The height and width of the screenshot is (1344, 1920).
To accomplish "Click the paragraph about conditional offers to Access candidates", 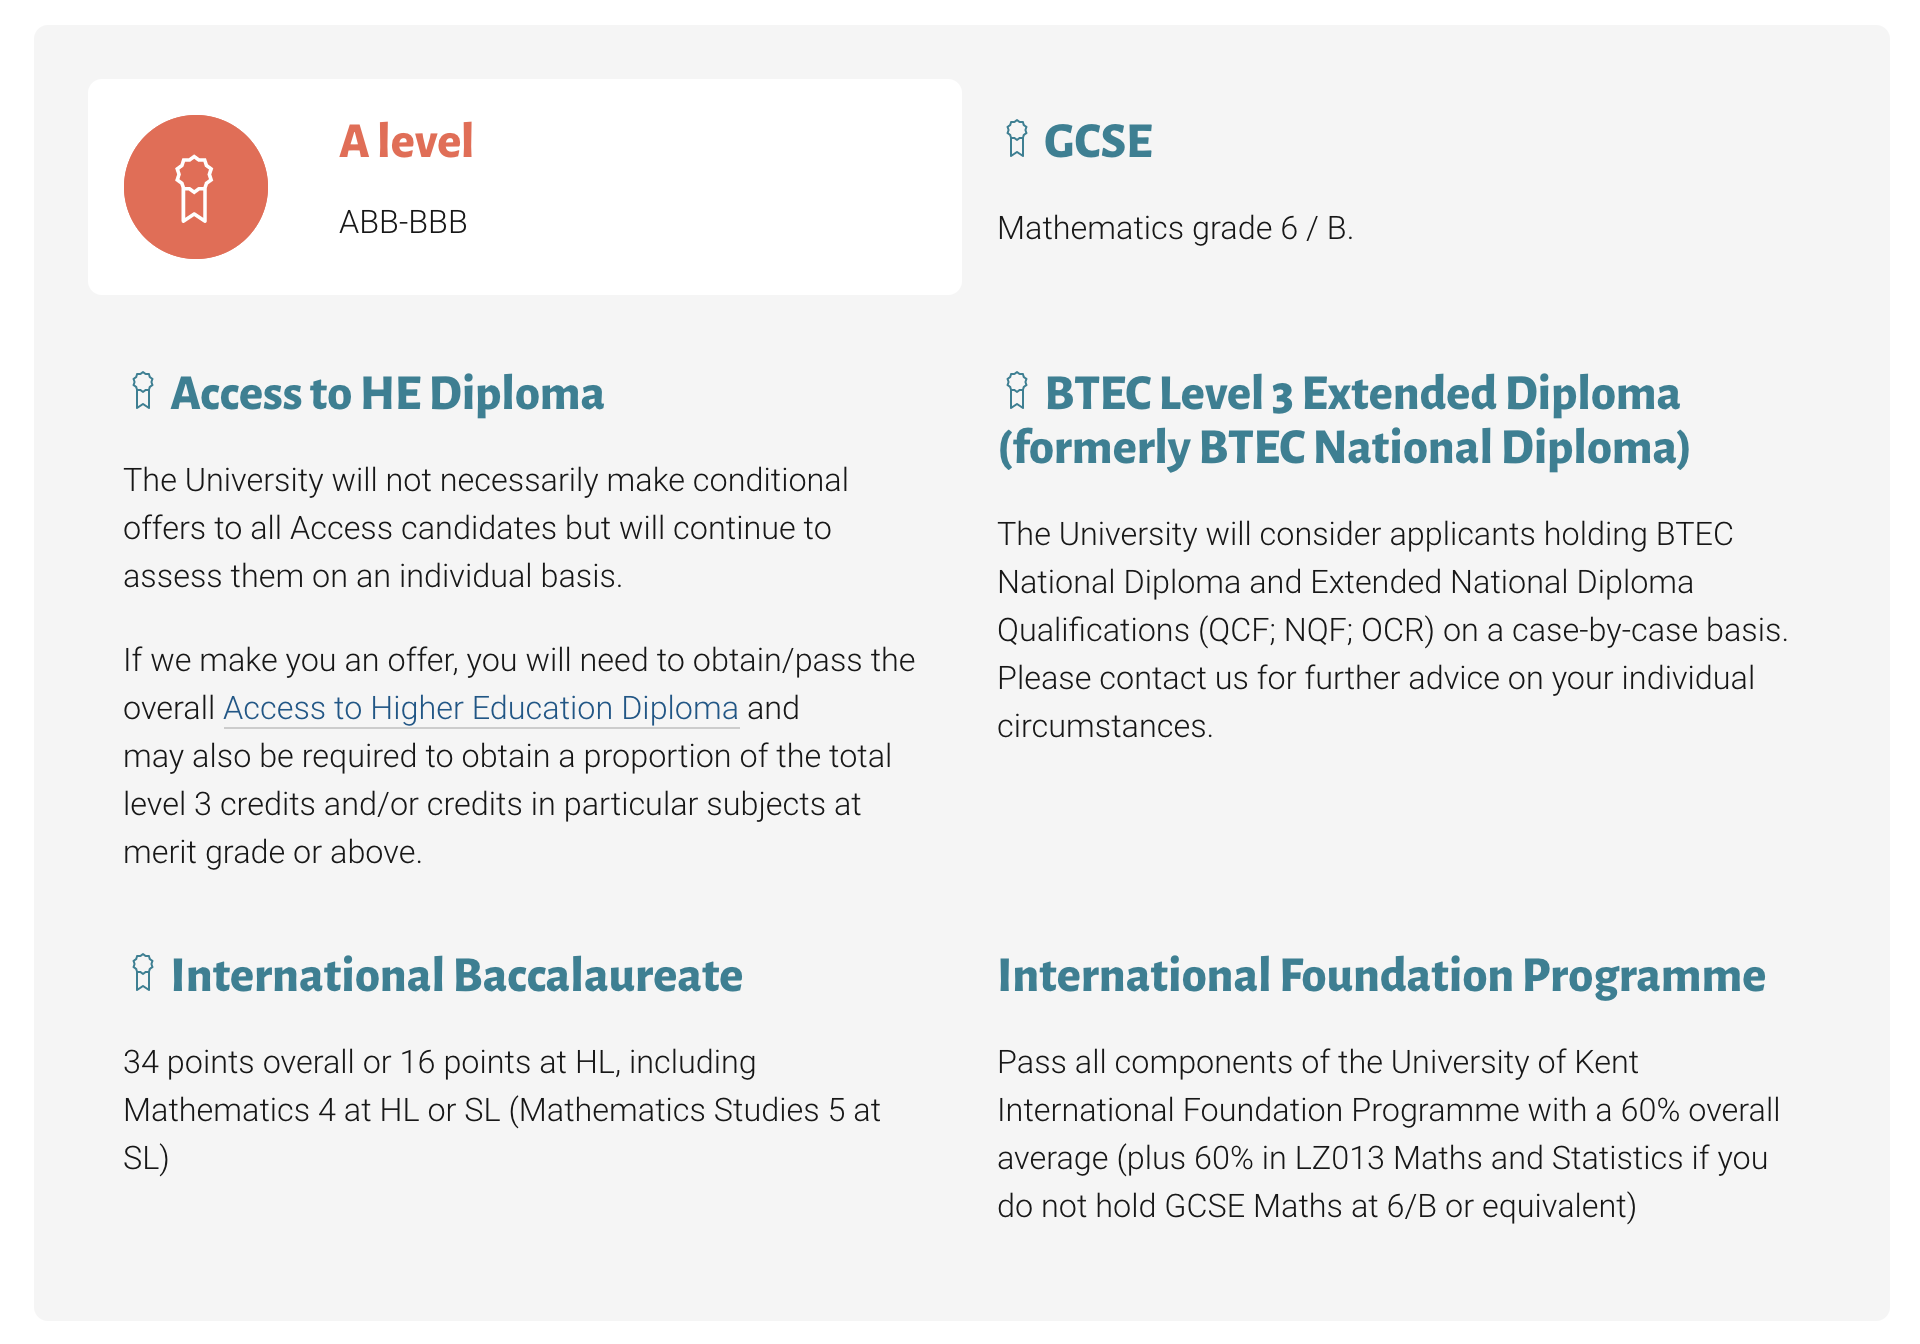I will point(485,528).
